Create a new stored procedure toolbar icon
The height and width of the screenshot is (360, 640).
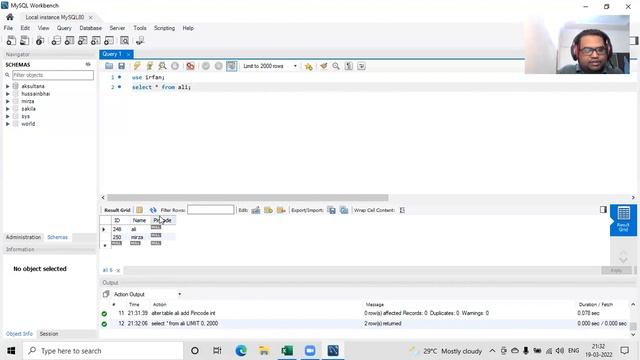pos(96,40)
